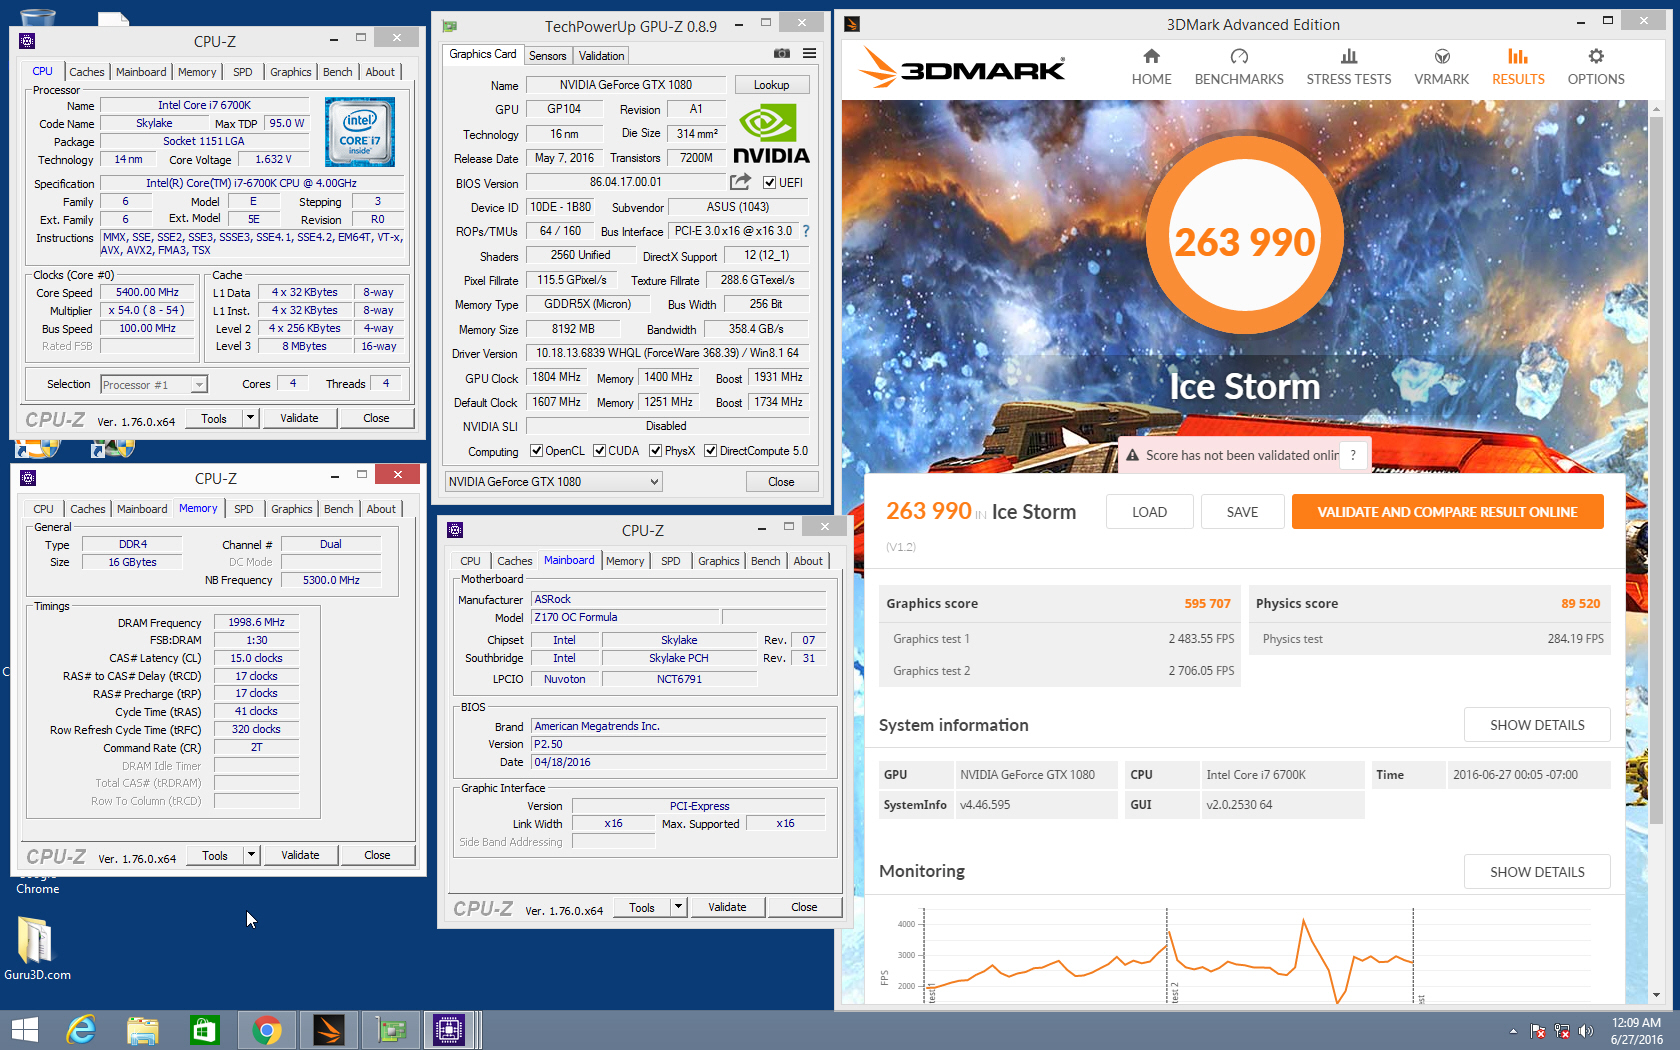This screenshot has height=1050, width=1680.
Task: Open Windows Store taskbar icon
Action: tap(205, 1030)
